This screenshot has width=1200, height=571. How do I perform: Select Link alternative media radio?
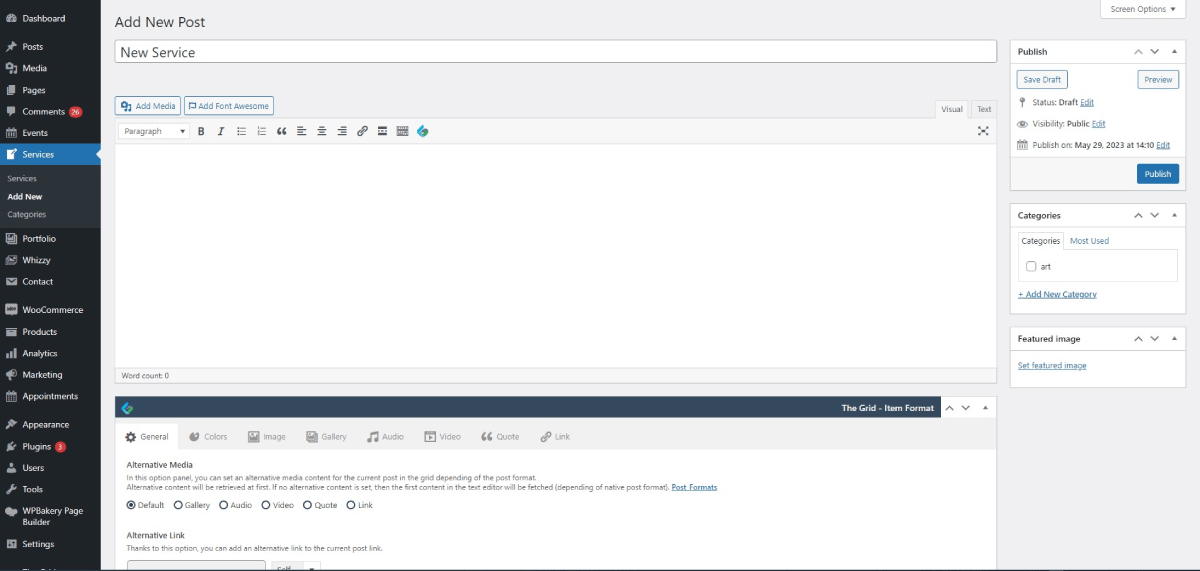point(351,505)
